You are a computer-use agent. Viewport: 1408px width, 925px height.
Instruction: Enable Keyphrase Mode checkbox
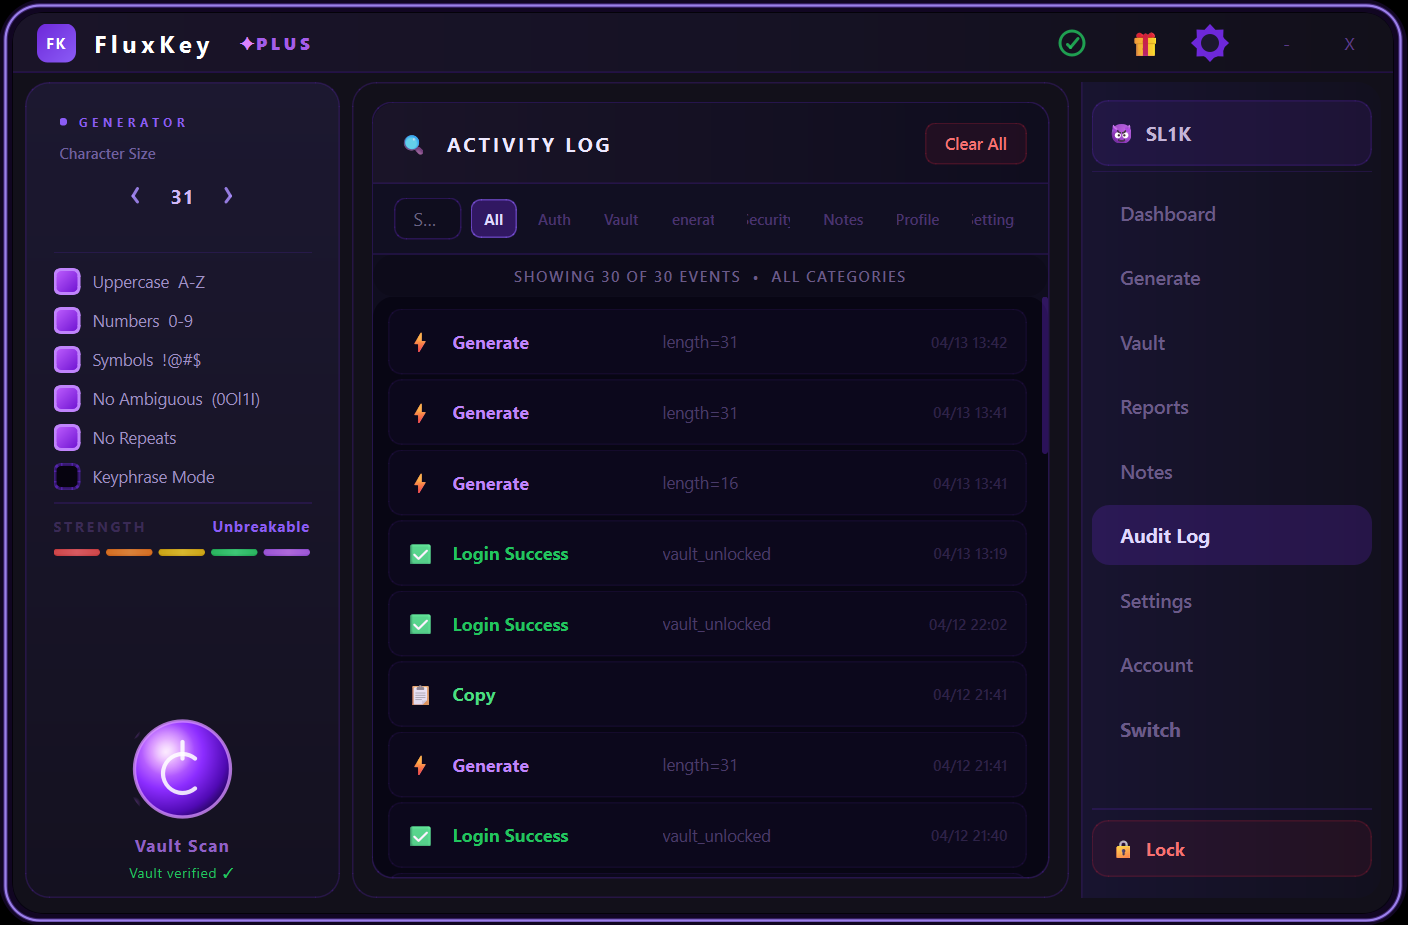click(67, 477)
